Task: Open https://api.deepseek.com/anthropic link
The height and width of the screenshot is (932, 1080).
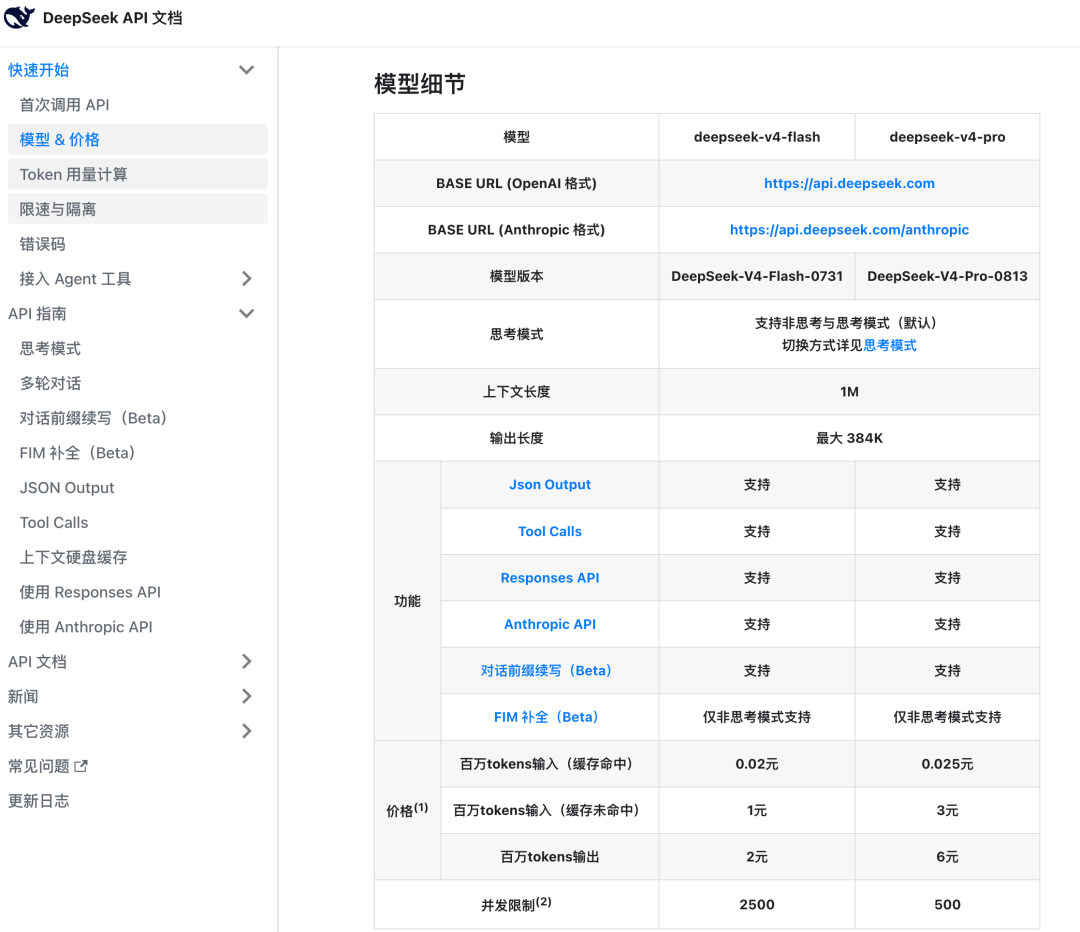Action: point(849,229)
